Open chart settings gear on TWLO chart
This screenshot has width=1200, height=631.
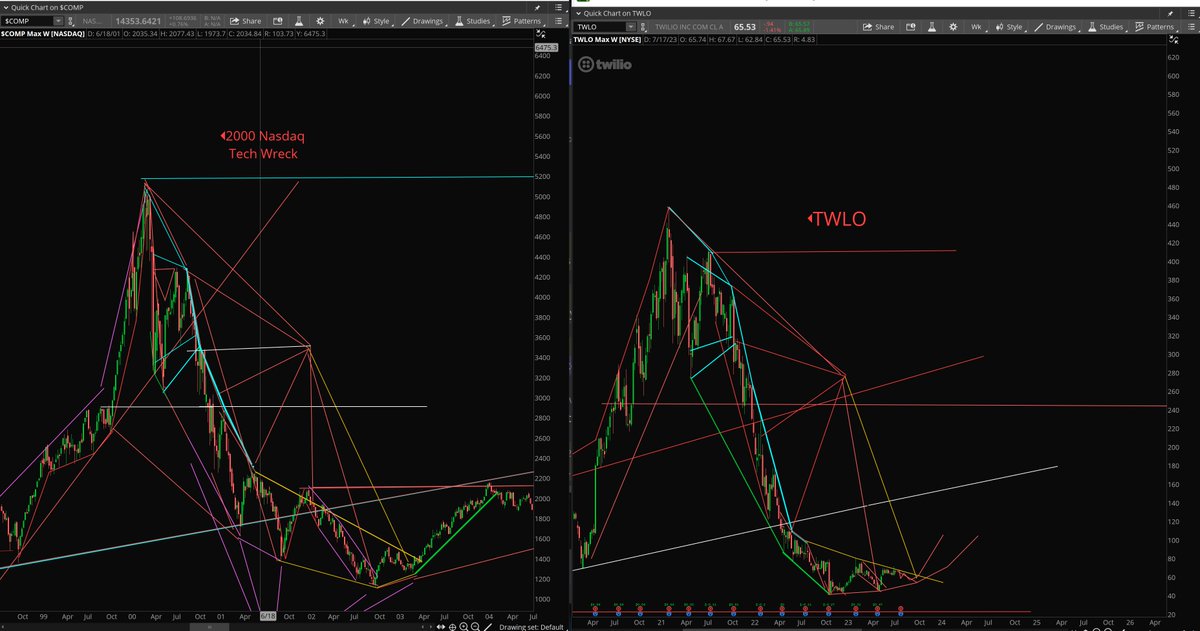tap(953, 27)
